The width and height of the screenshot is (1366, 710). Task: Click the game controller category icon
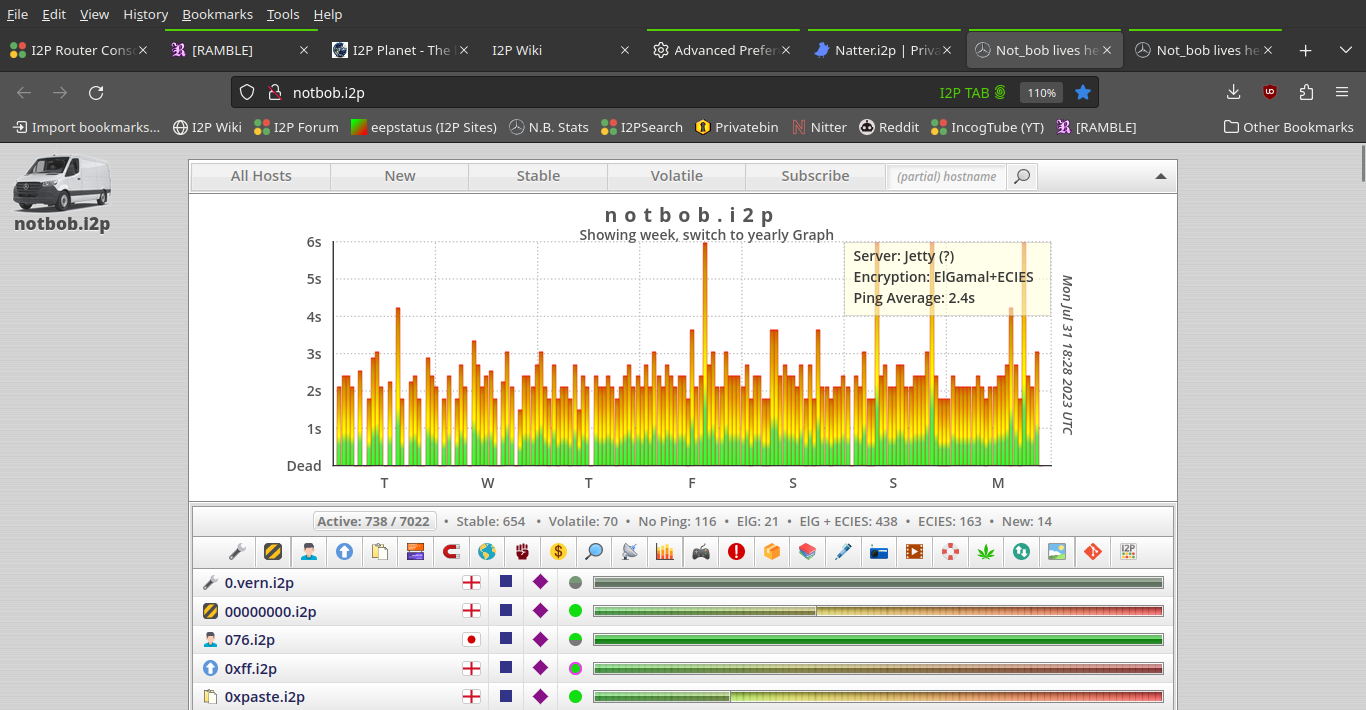(701, 551)
